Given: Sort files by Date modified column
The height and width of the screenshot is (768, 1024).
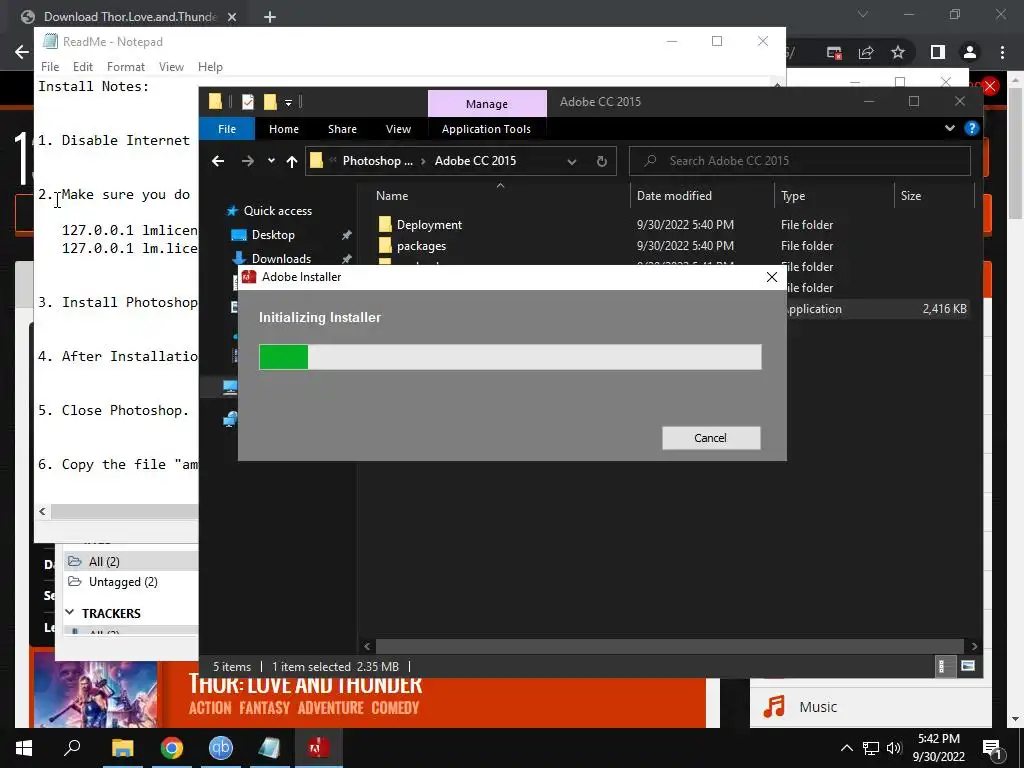Looking at the screenshot, I should [674, 195].
